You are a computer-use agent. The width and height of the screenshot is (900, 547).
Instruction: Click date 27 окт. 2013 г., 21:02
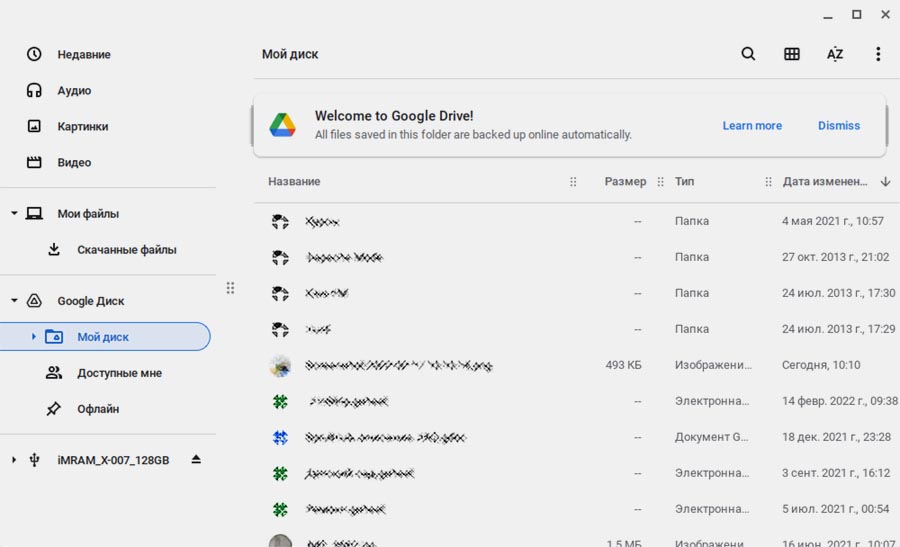(835, 257)
